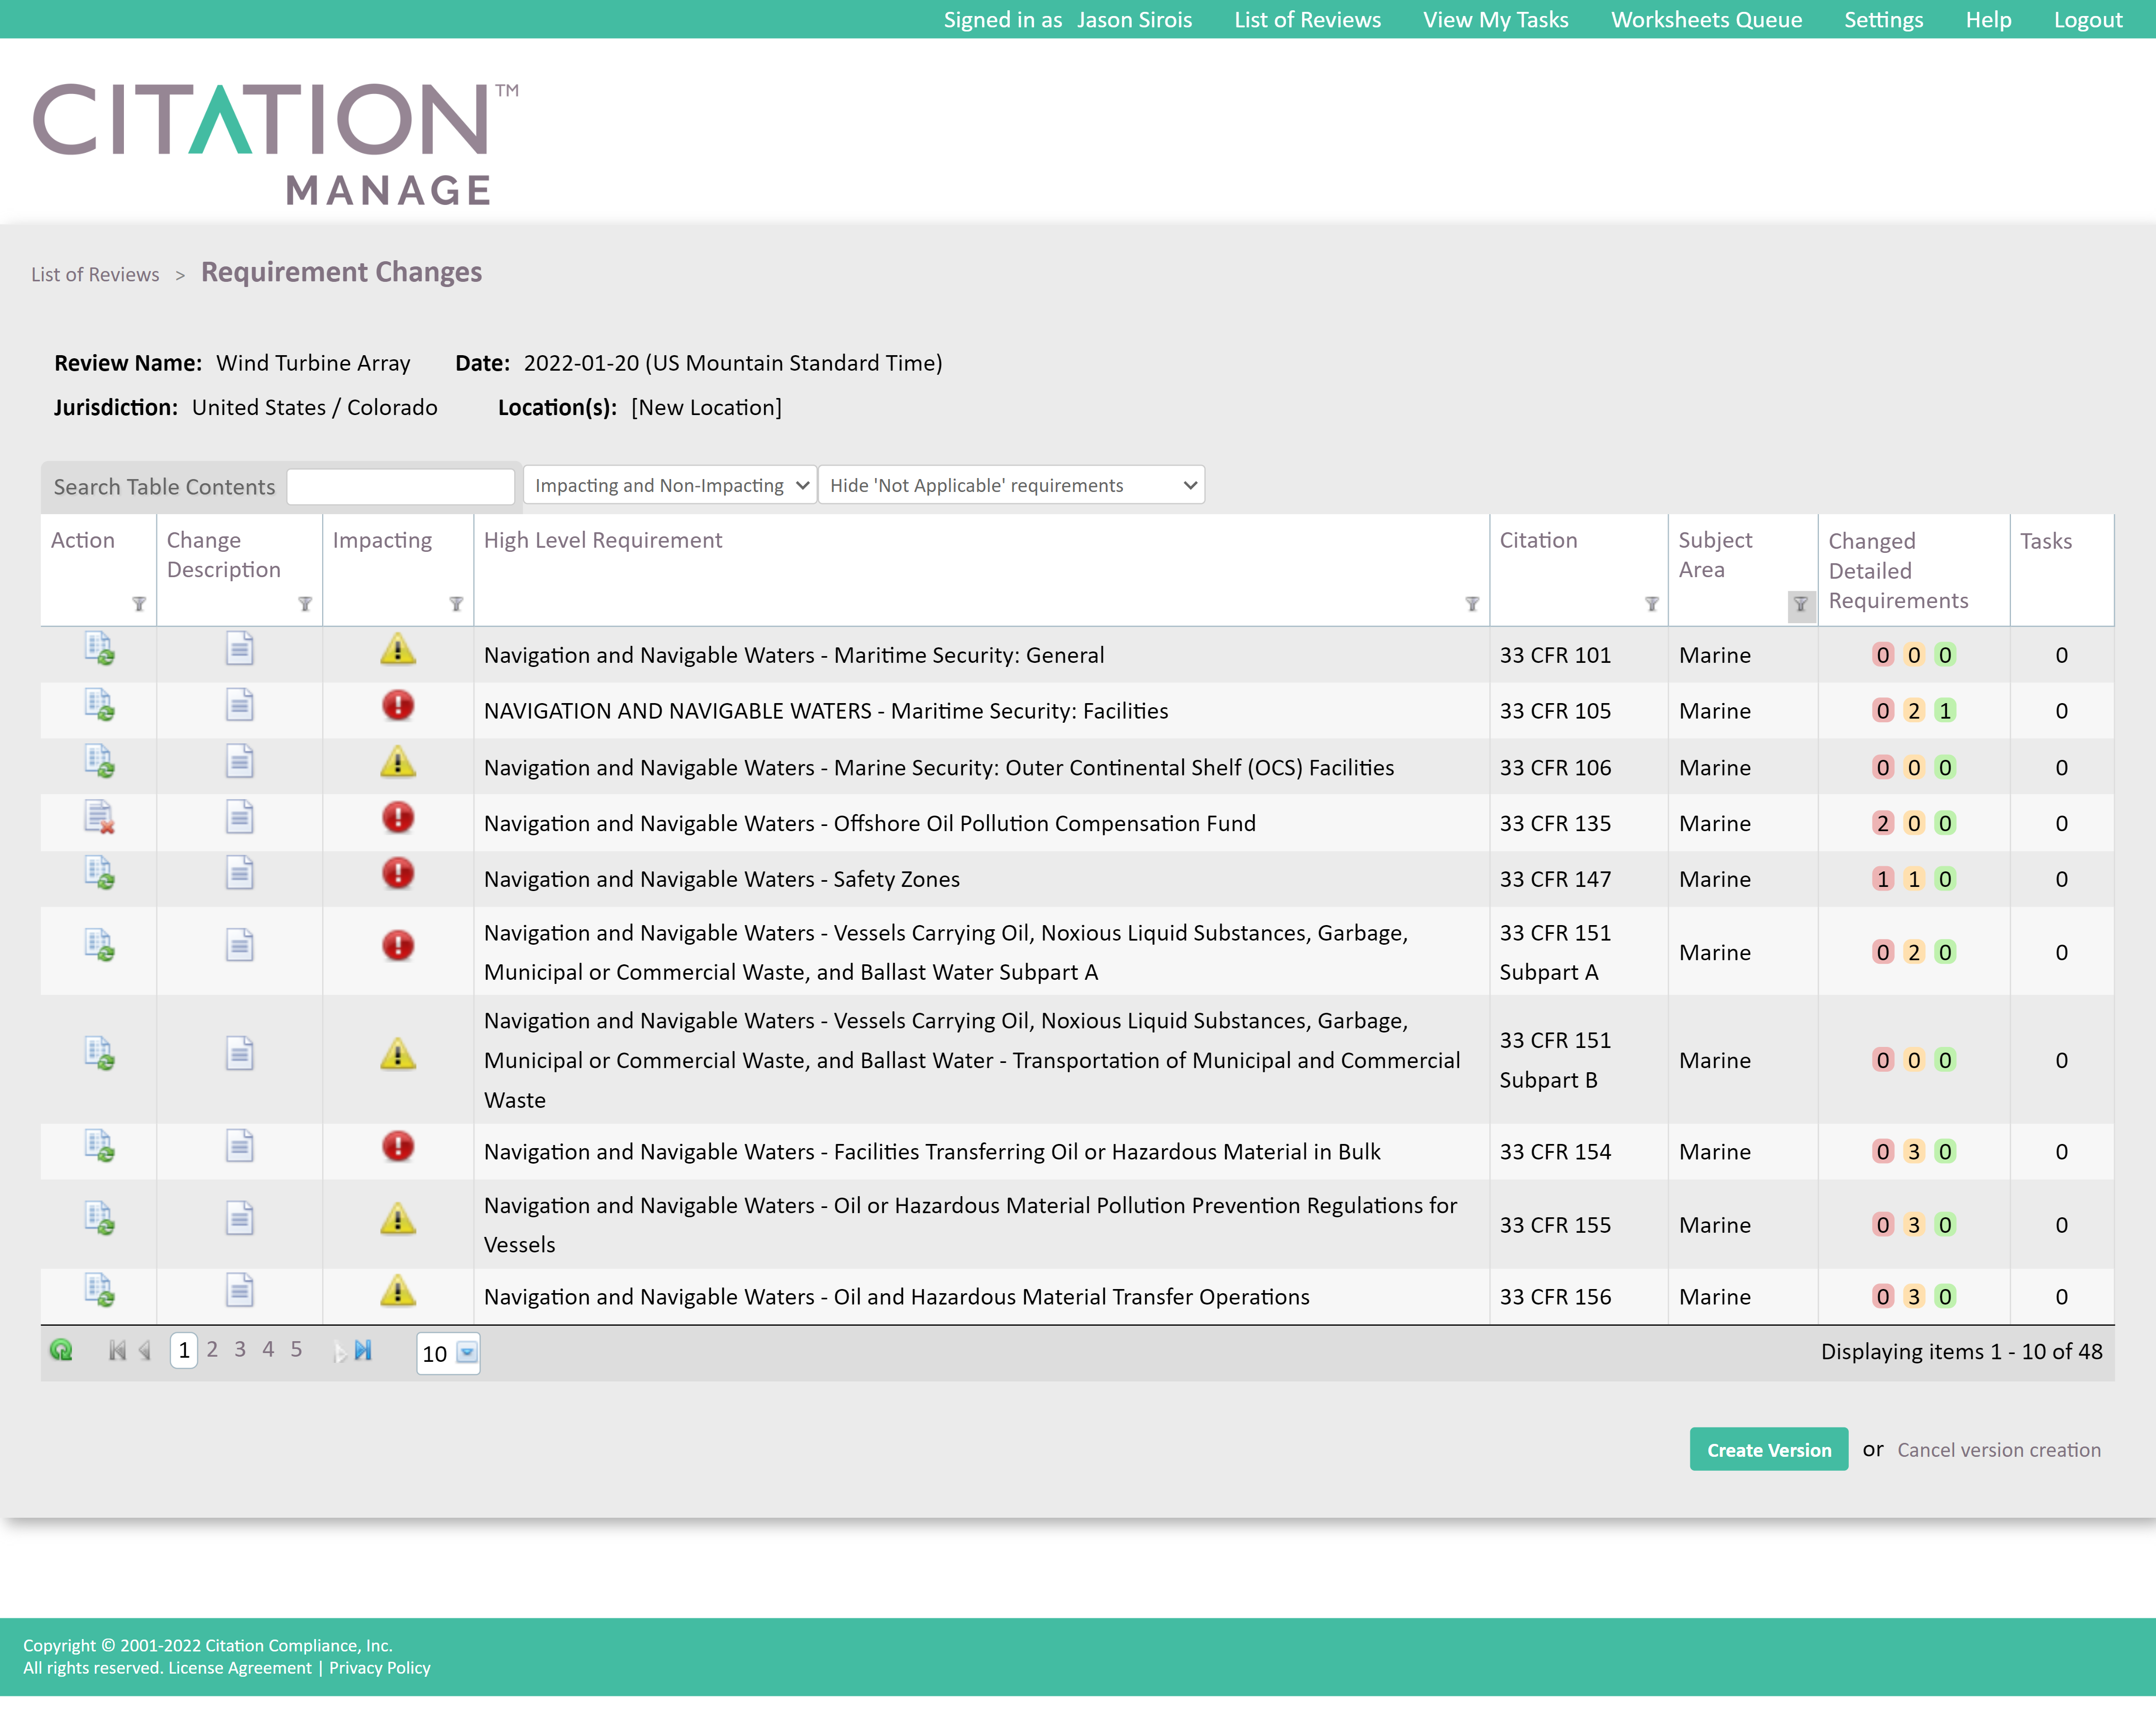Open change description for 33 CFR 155
This screenshot has width=2156, height=1733.
[x=239, y=1218]
